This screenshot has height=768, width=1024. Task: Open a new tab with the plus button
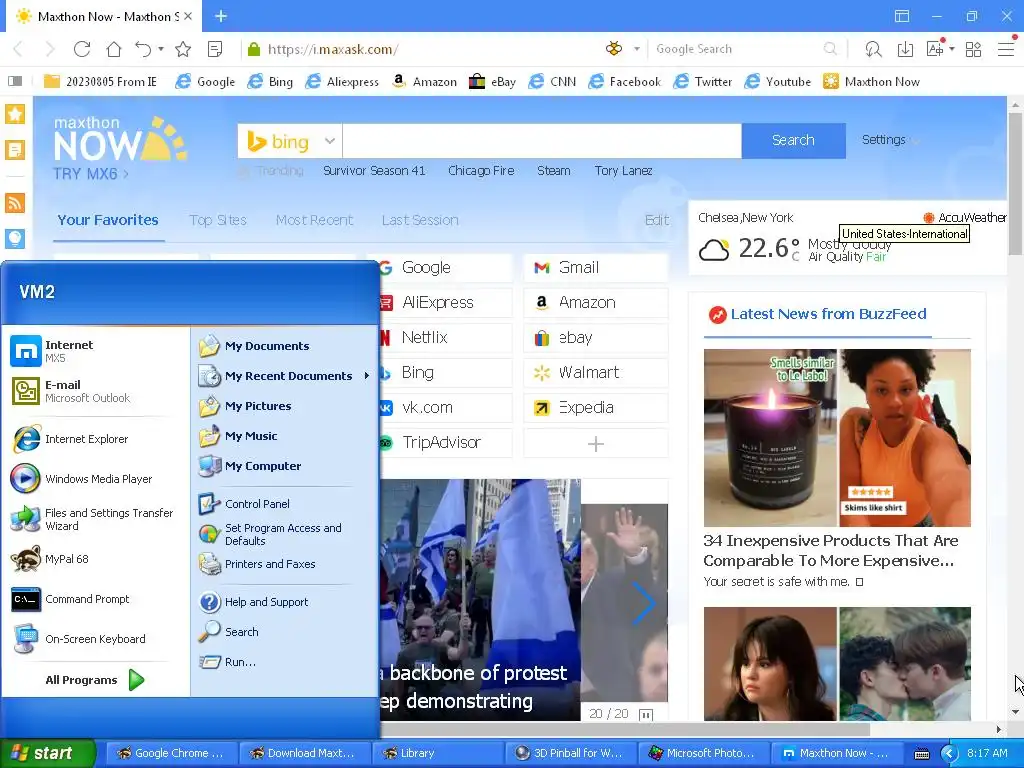pyautogui.click(x=221, y=16)
